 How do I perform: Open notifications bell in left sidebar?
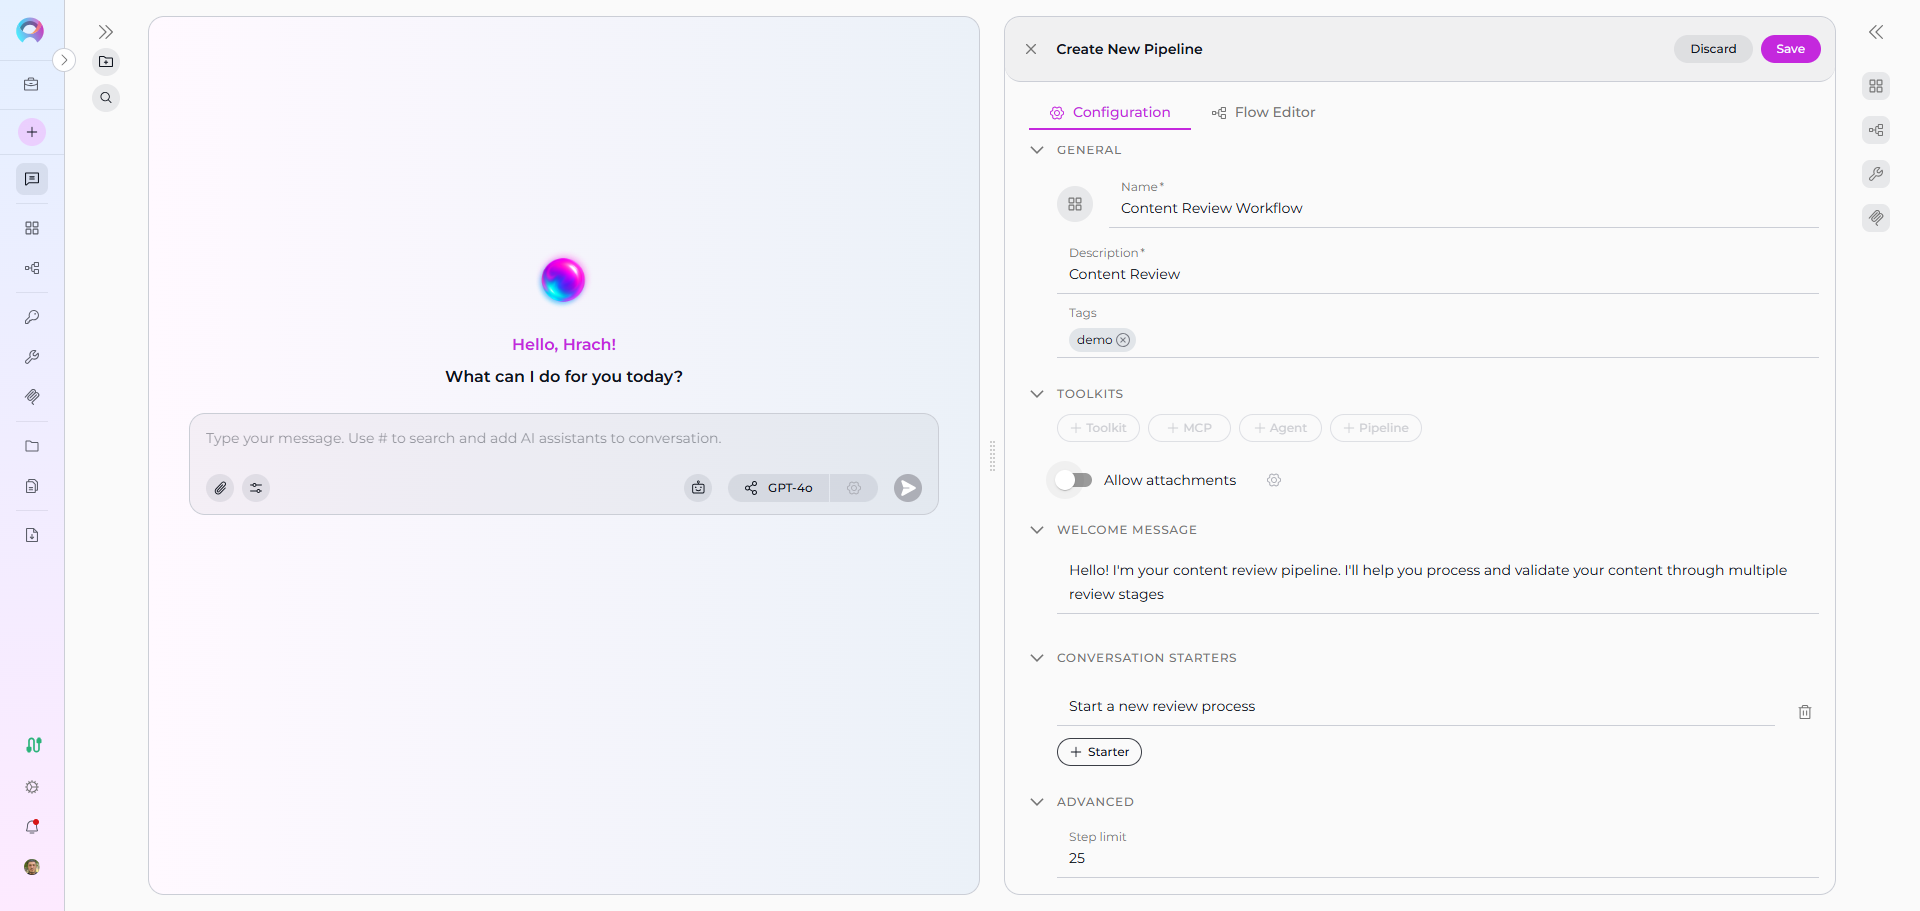coord(32,827)
